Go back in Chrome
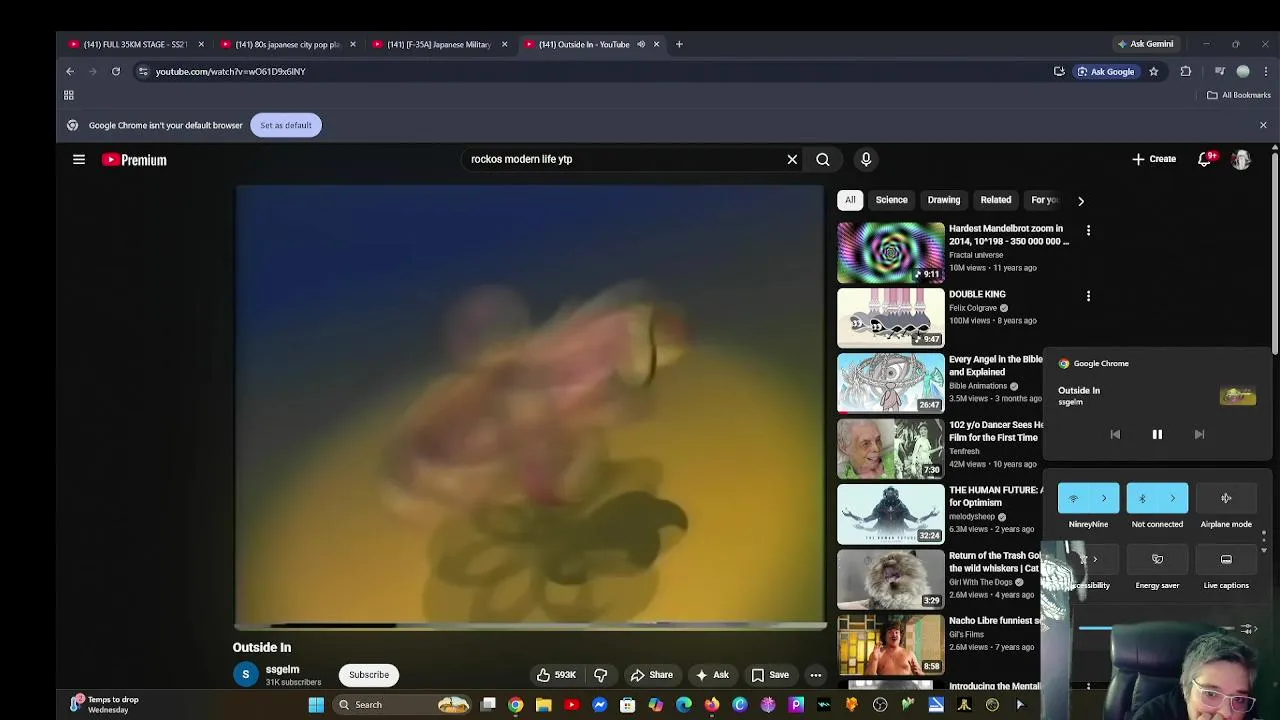1280x720 pixels. point(70,71)
